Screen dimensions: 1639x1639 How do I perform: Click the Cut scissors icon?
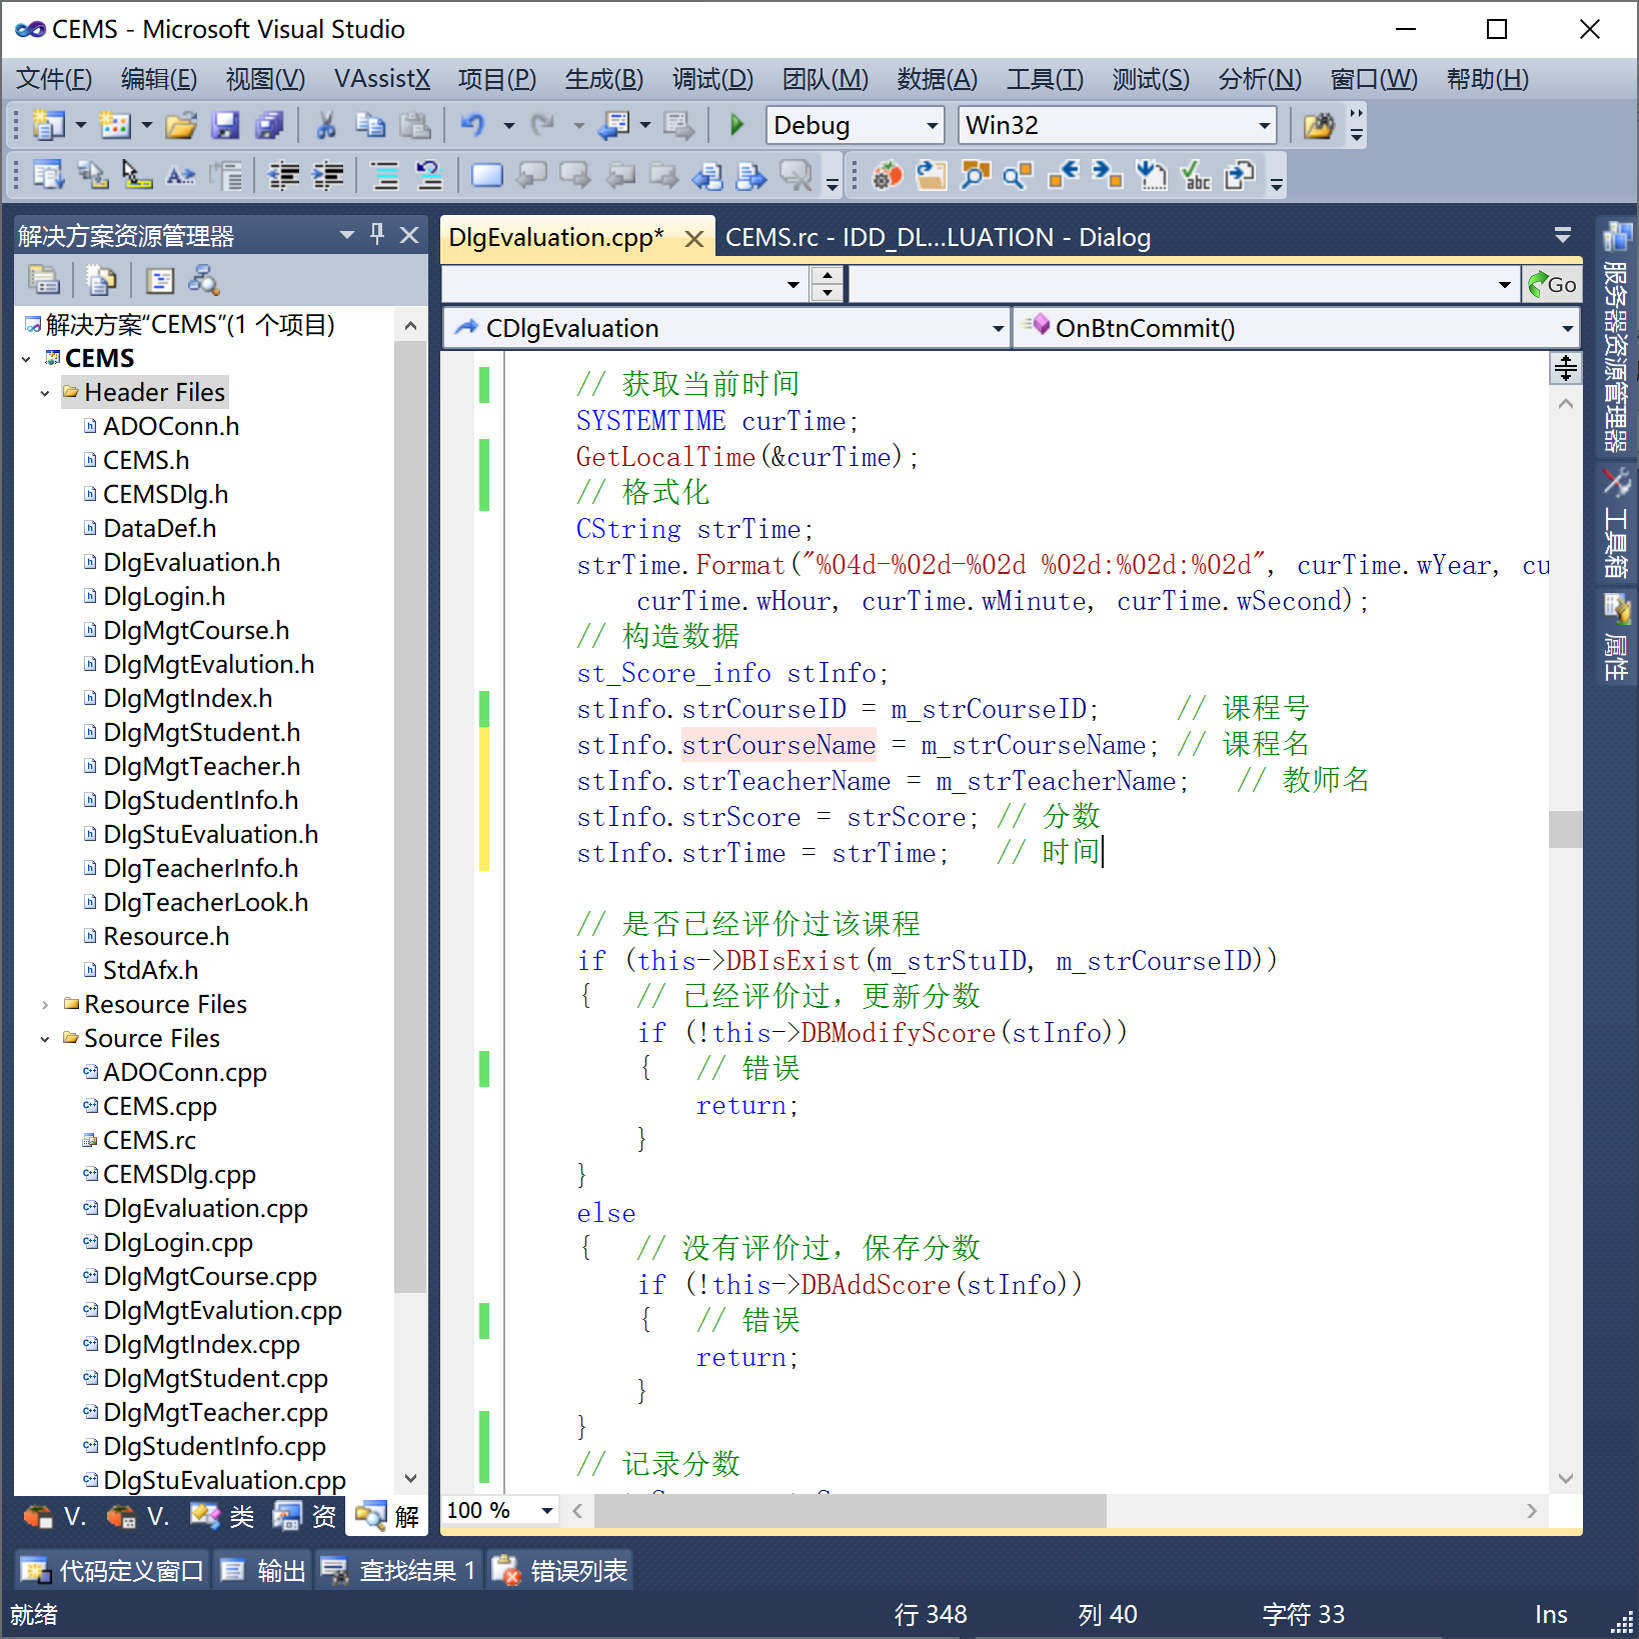coord(325,125)
